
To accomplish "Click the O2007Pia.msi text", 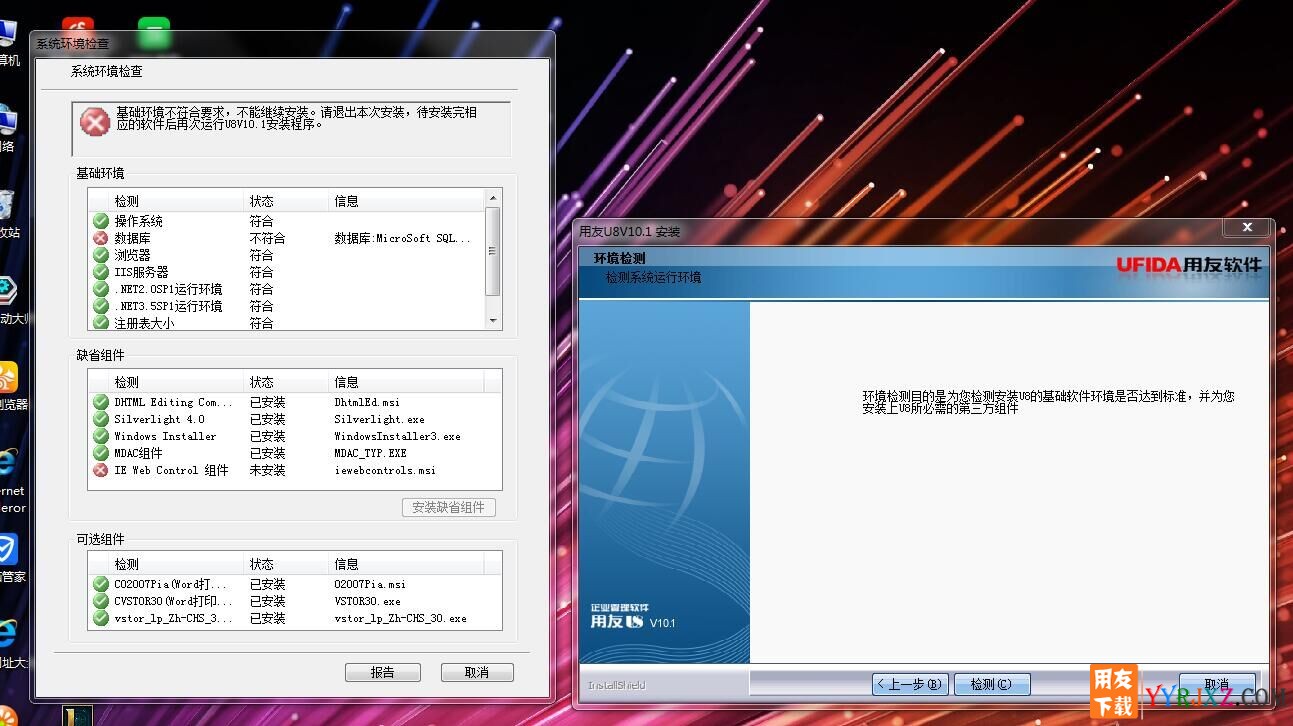I will point(370,584).
